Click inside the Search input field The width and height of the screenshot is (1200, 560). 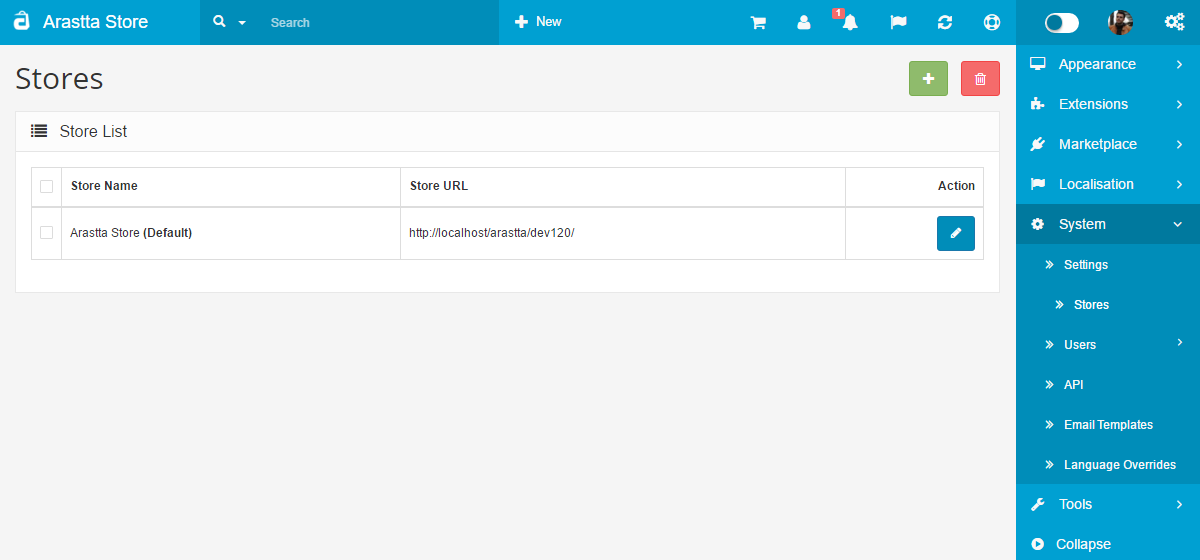(380, 22)
